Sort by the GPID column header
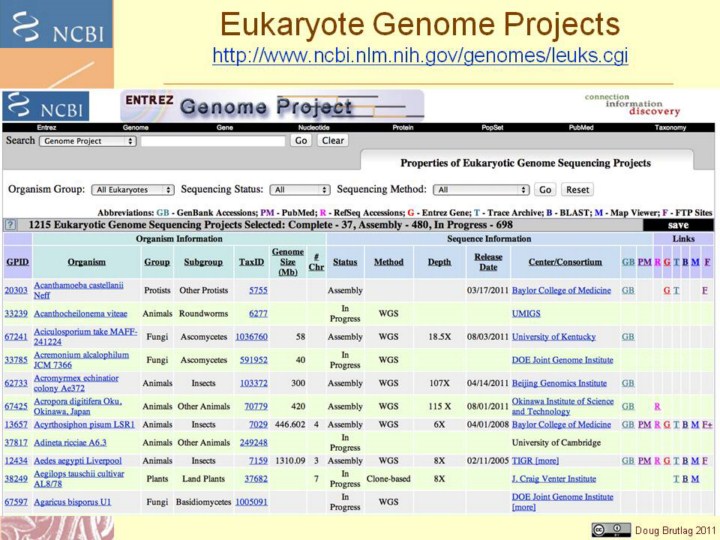This screenshot has height=540, width=720. (17, 262)
